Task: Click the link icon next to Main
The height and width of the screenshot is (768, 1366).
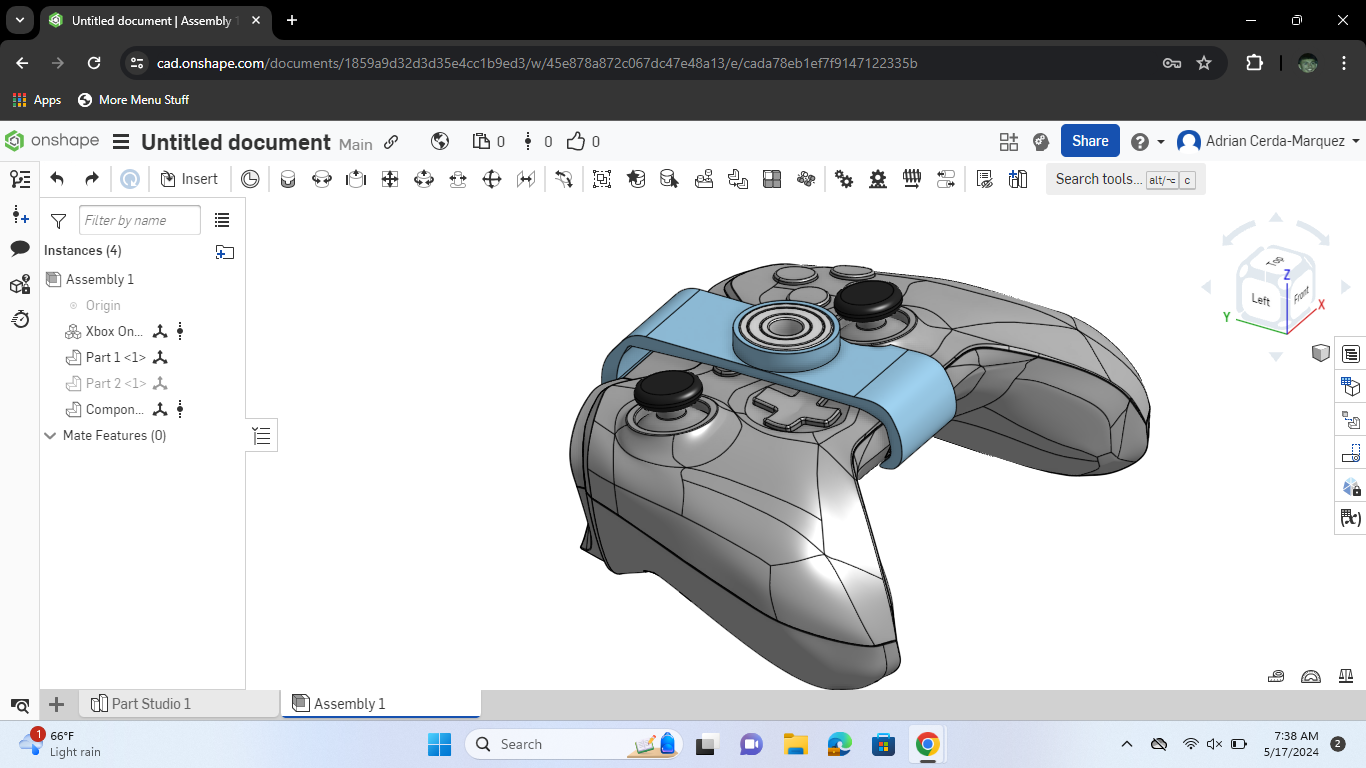Action: [x=391, y=142]
